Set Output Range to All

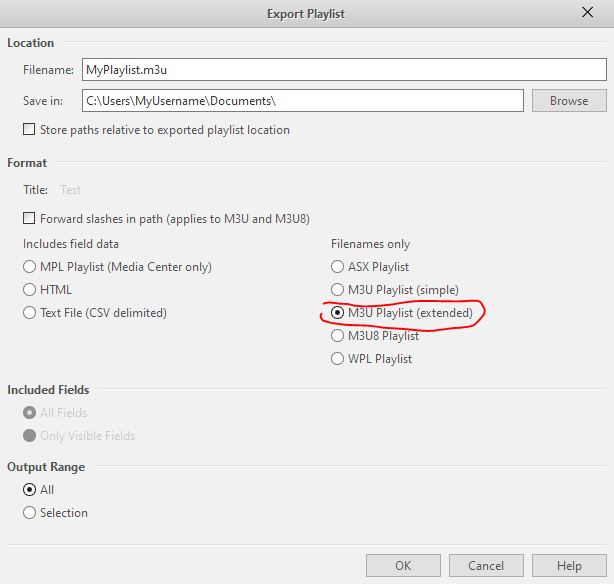click(x=29, y=490)
